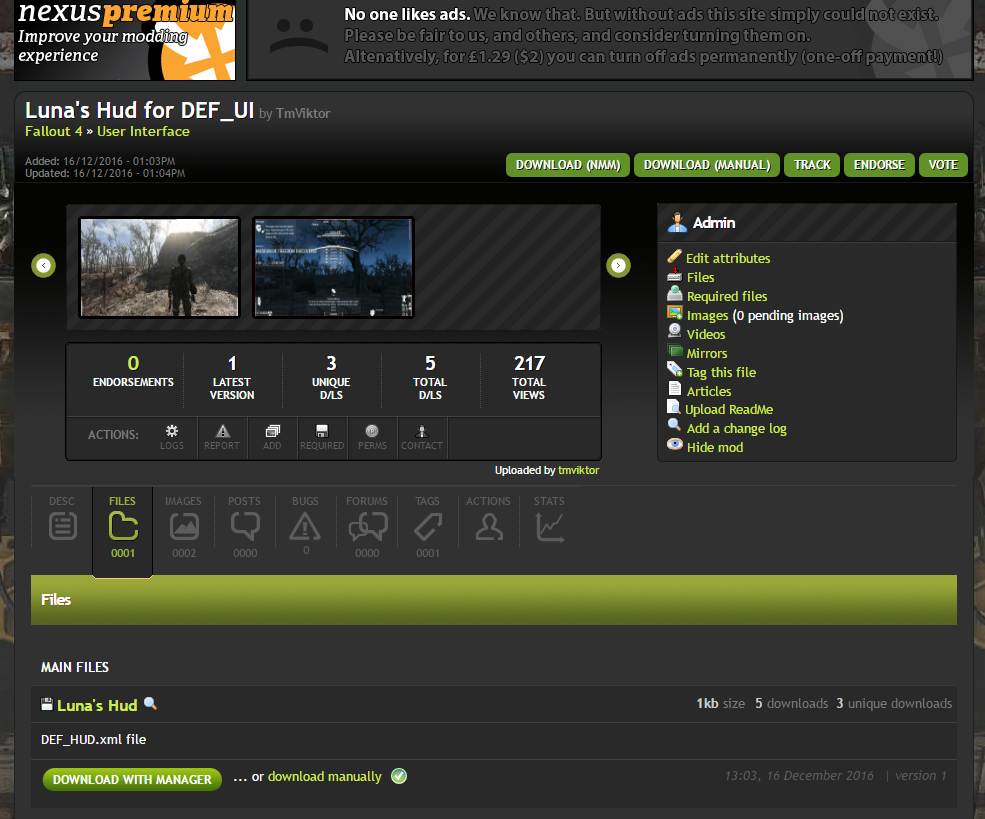The width and height of the screenshot is (985, 819).
Task: Click the previous image arrow in gallery
Action: pos(43,266)
